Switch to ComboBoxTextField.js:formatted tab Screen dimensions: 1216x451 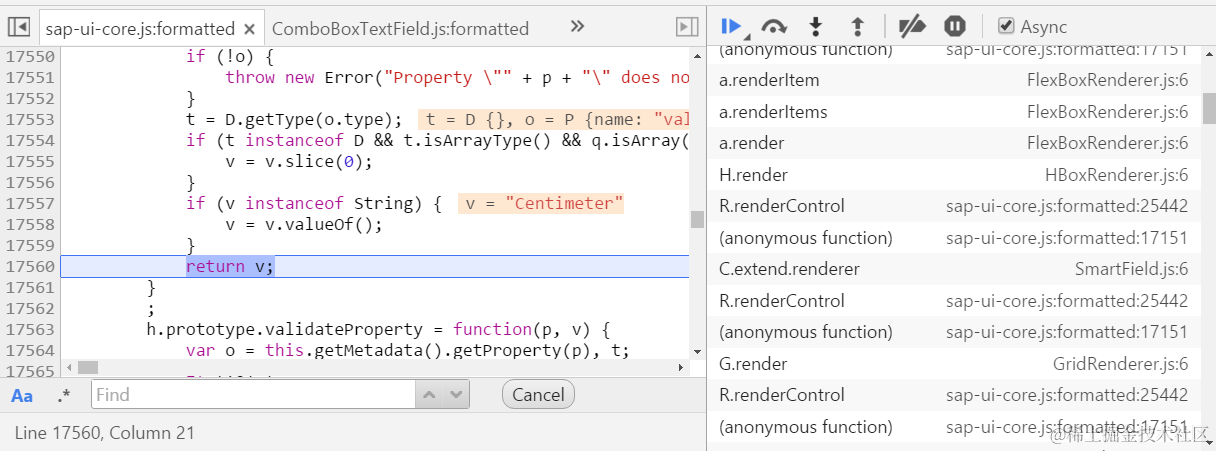pyautogui.click(x=400, y=29)
